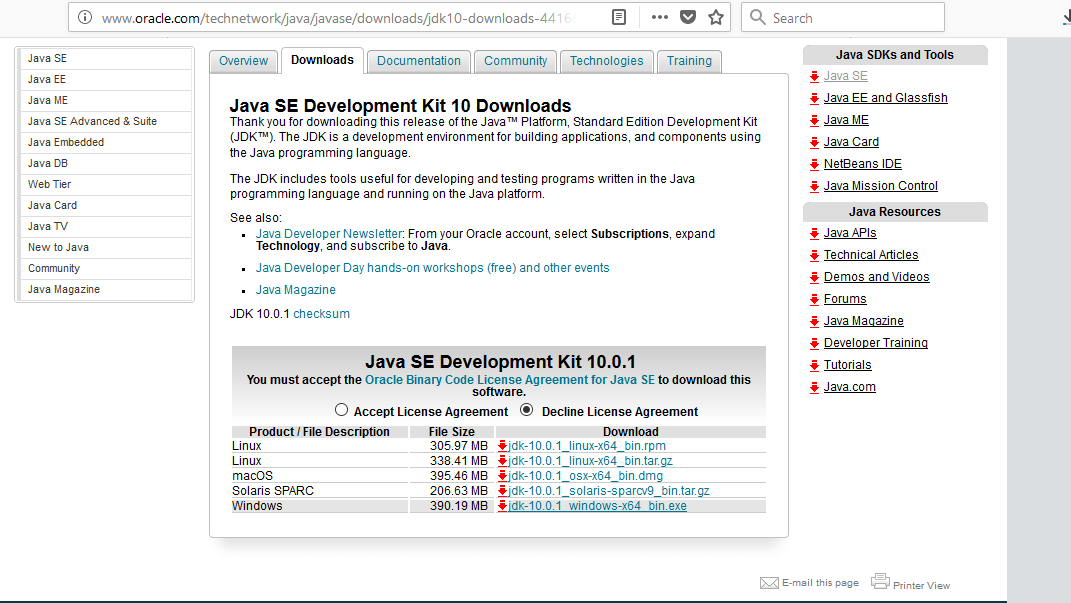Screen dimensions: 1071x603
Task: Click the 390.19 MB Windows file size
Action: tap(459, 506)
